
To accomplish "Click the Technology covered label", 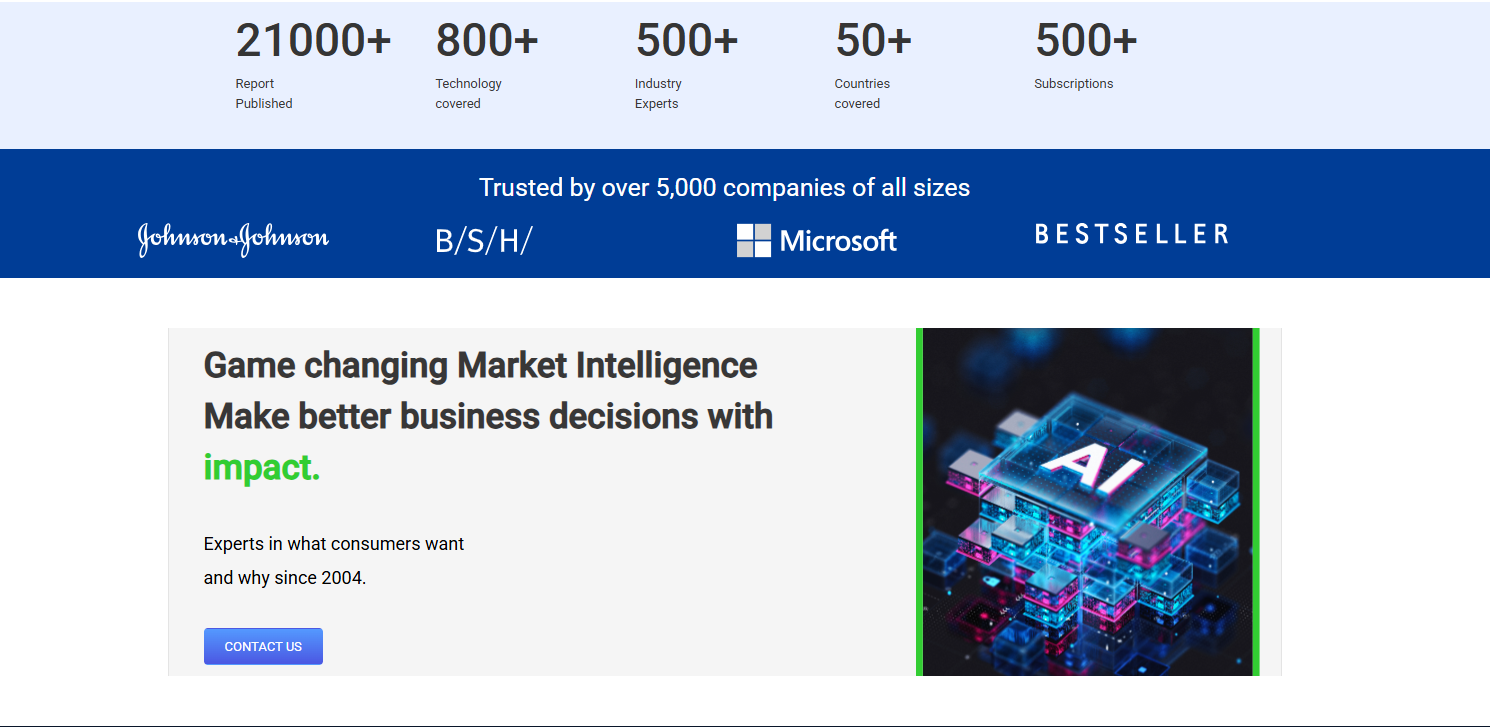I will point(468,94).
